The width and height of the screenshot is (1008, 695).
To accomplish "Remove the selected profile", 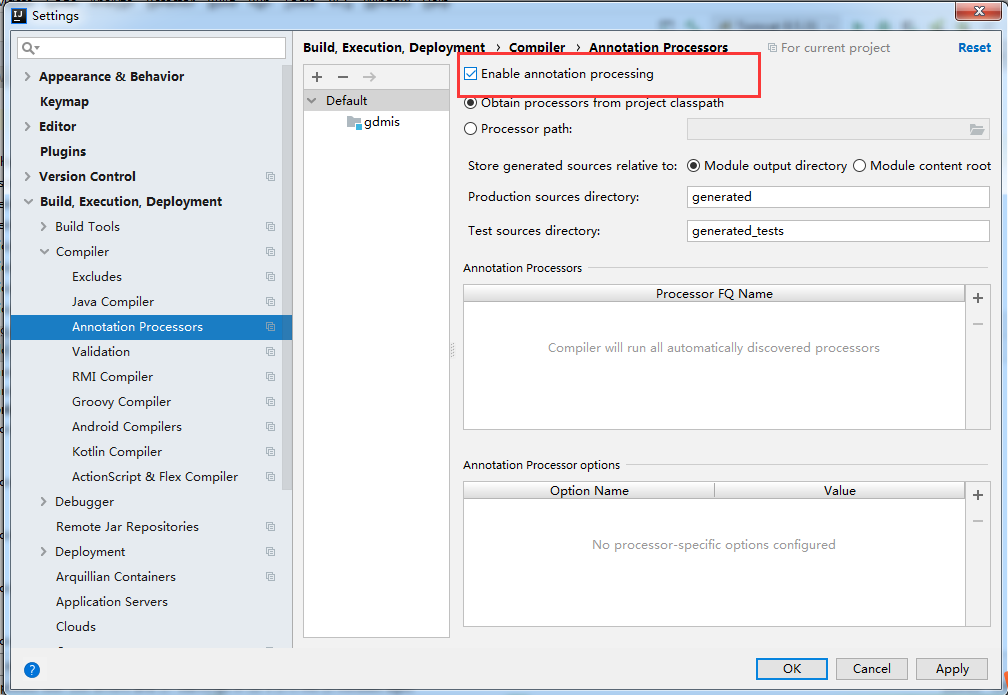I will 341,76.
